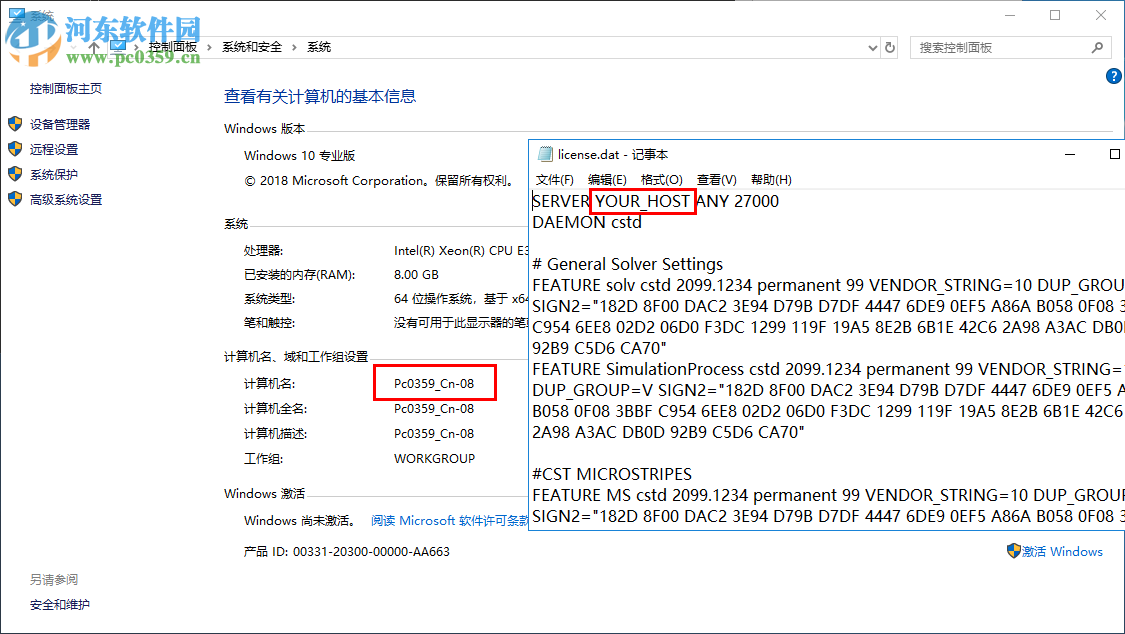This screenshot has height=634, width=1125.
Task: Click the notepad icon on license.dat title bar
Action: coord(545,153)
